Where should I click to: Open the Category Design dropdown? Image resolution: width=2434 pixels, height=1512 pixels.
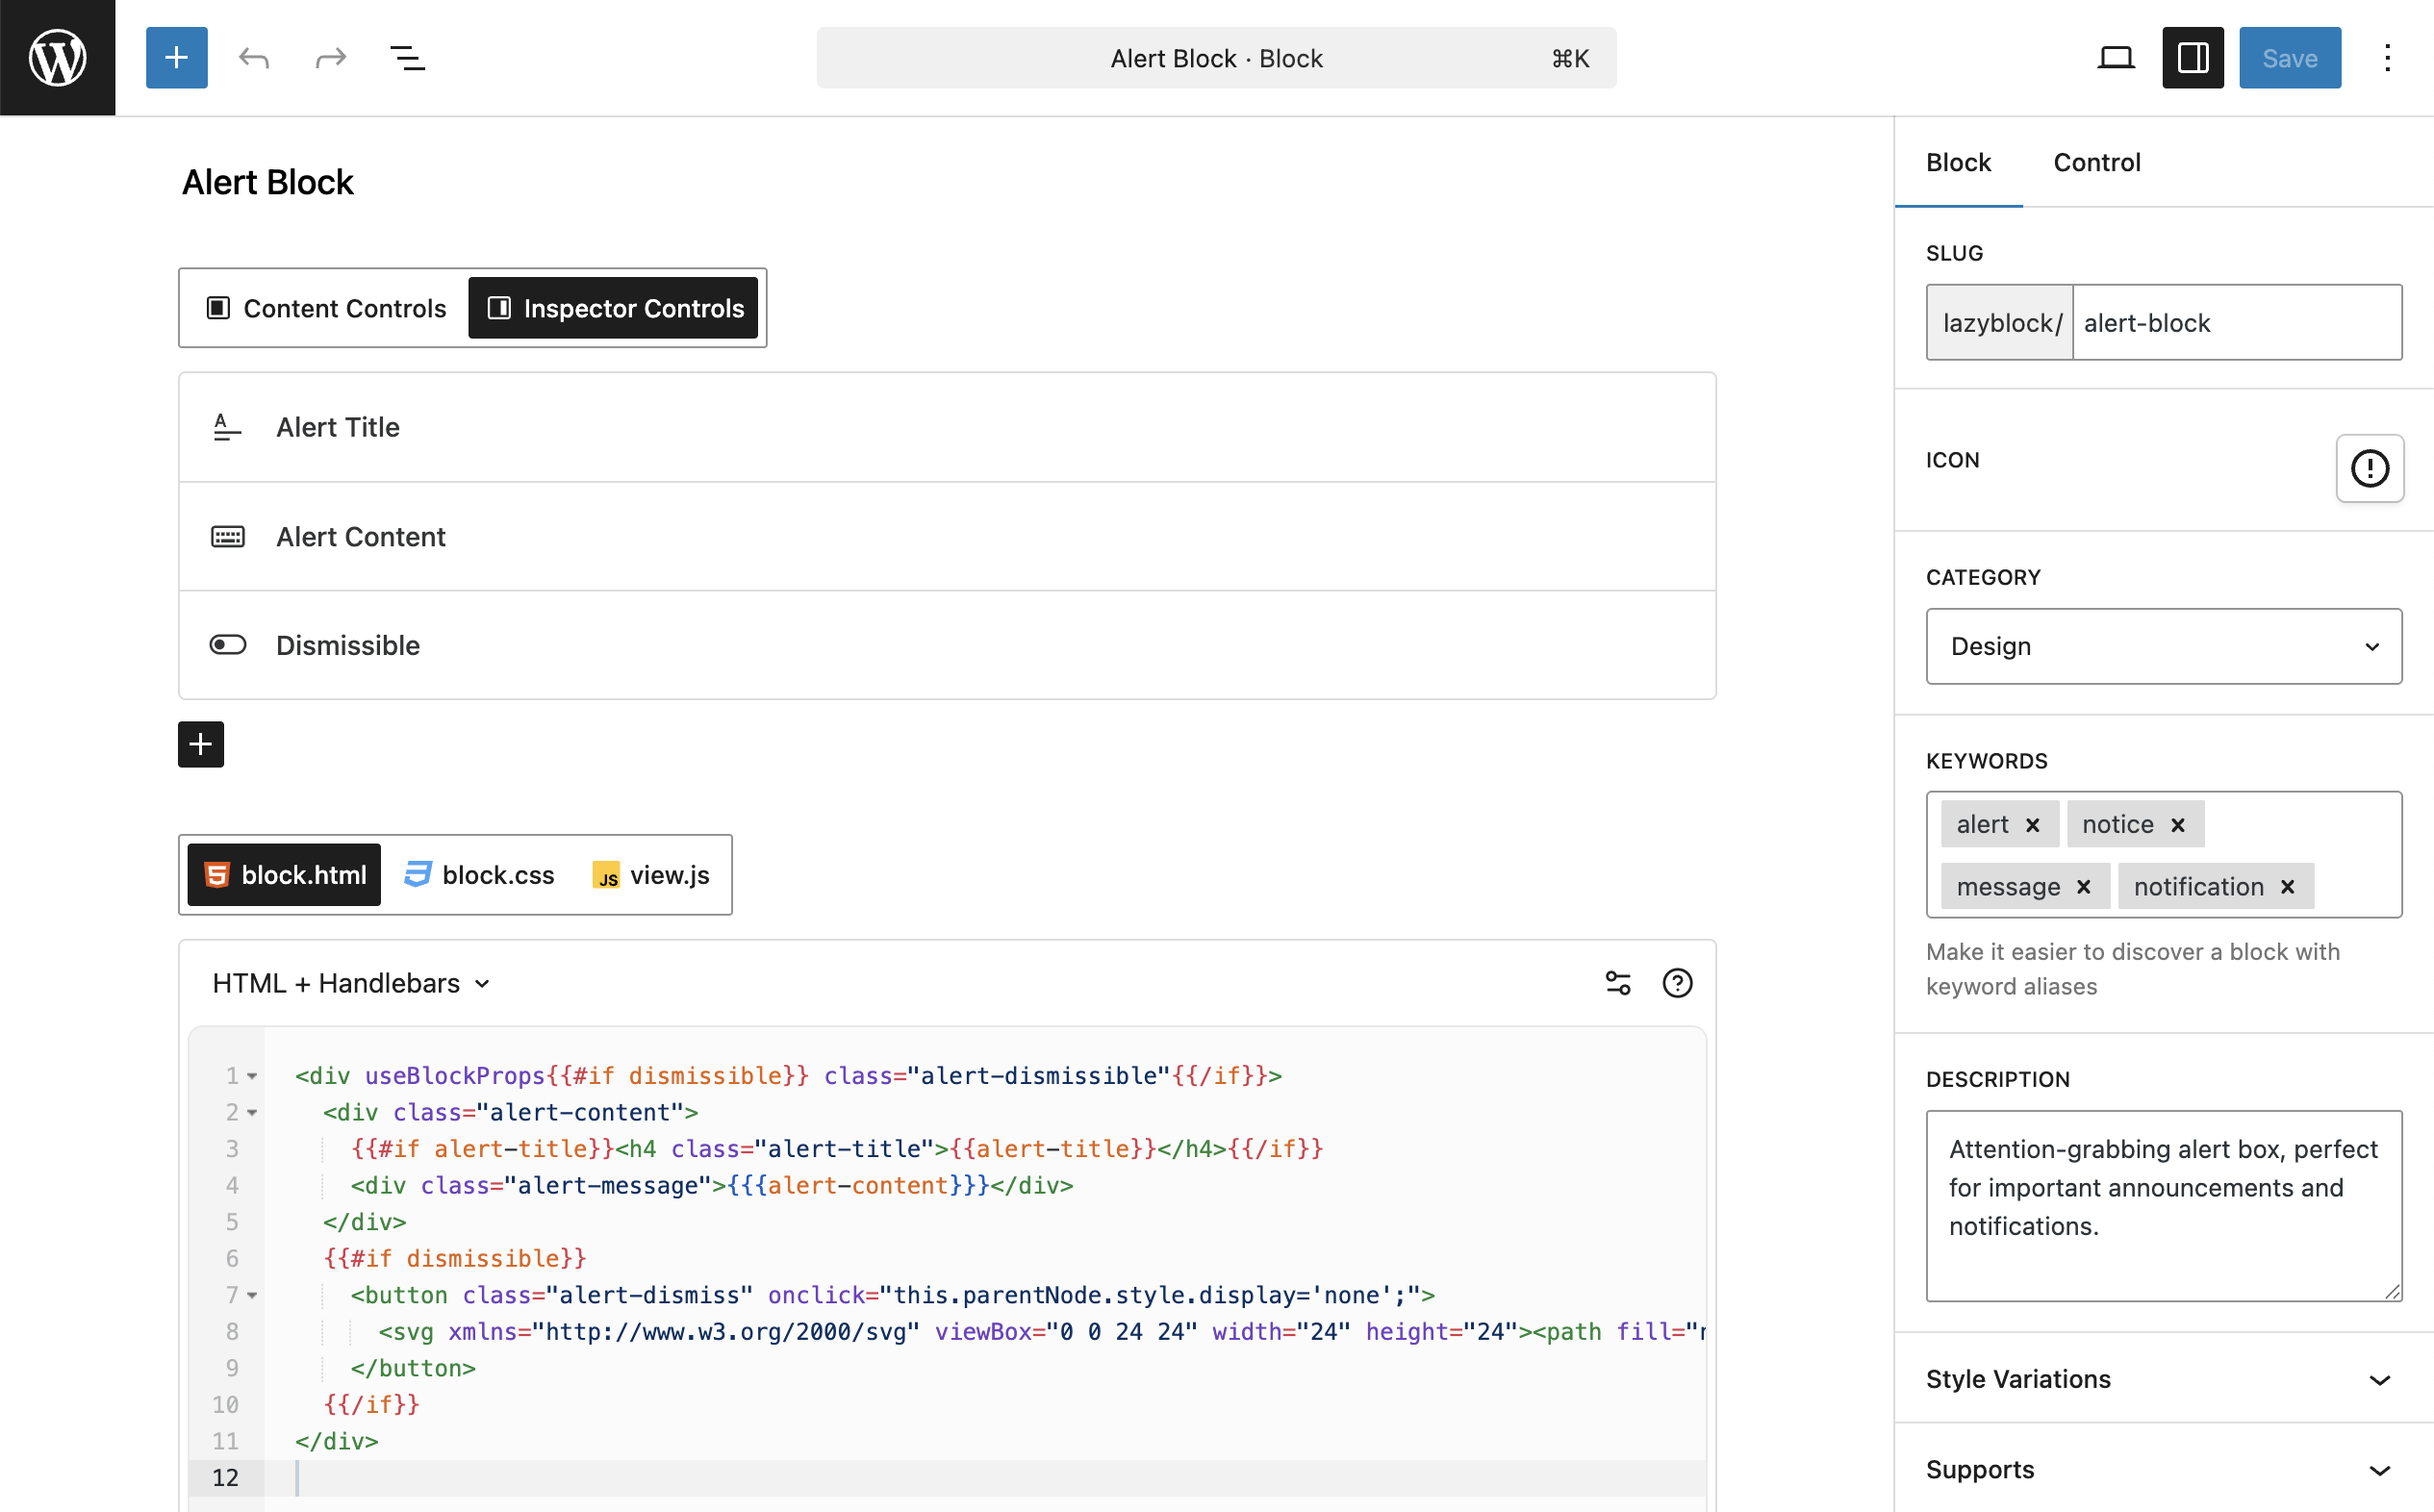(x=2163, y=646)
